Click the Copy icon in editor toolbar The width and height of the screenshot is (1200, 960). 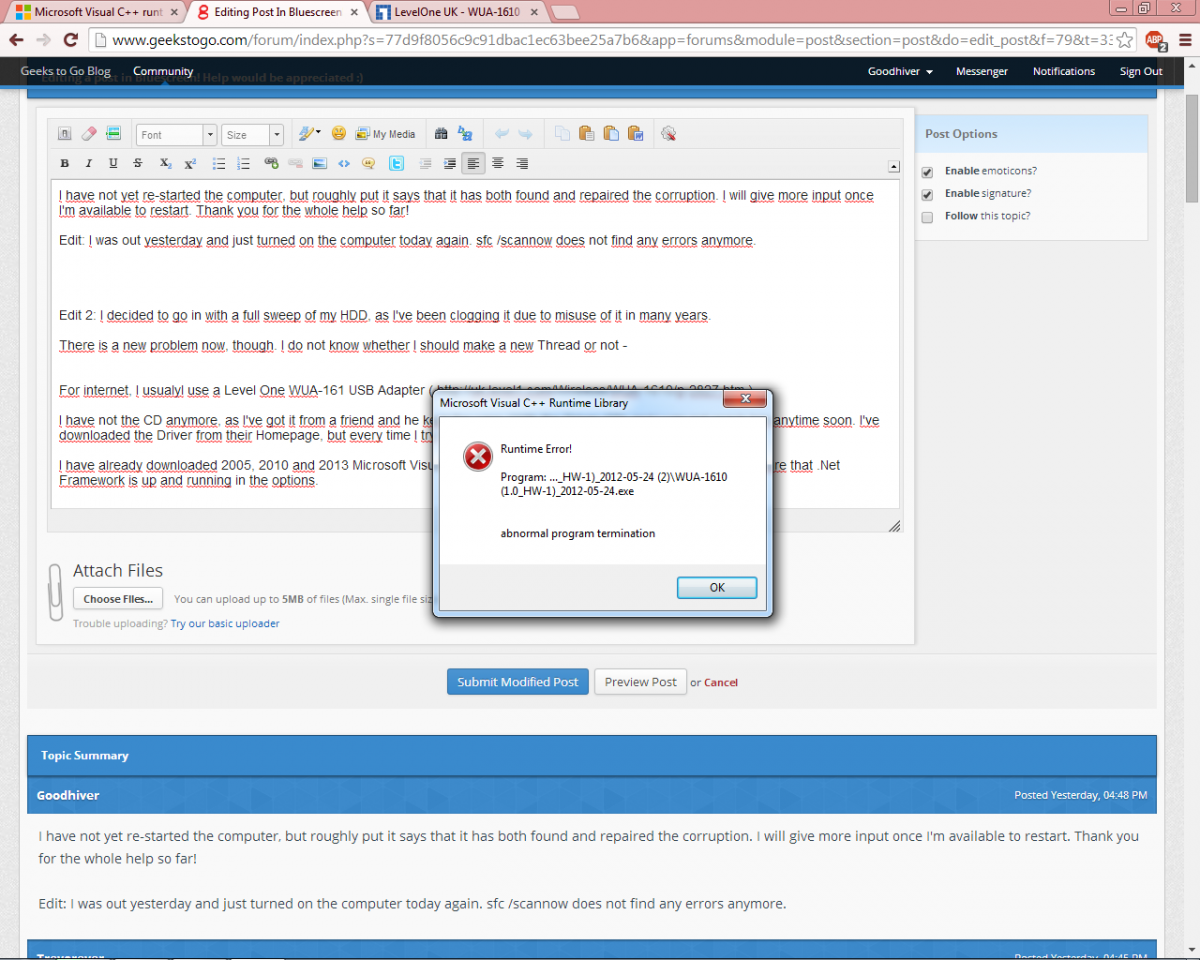(562, 134)
